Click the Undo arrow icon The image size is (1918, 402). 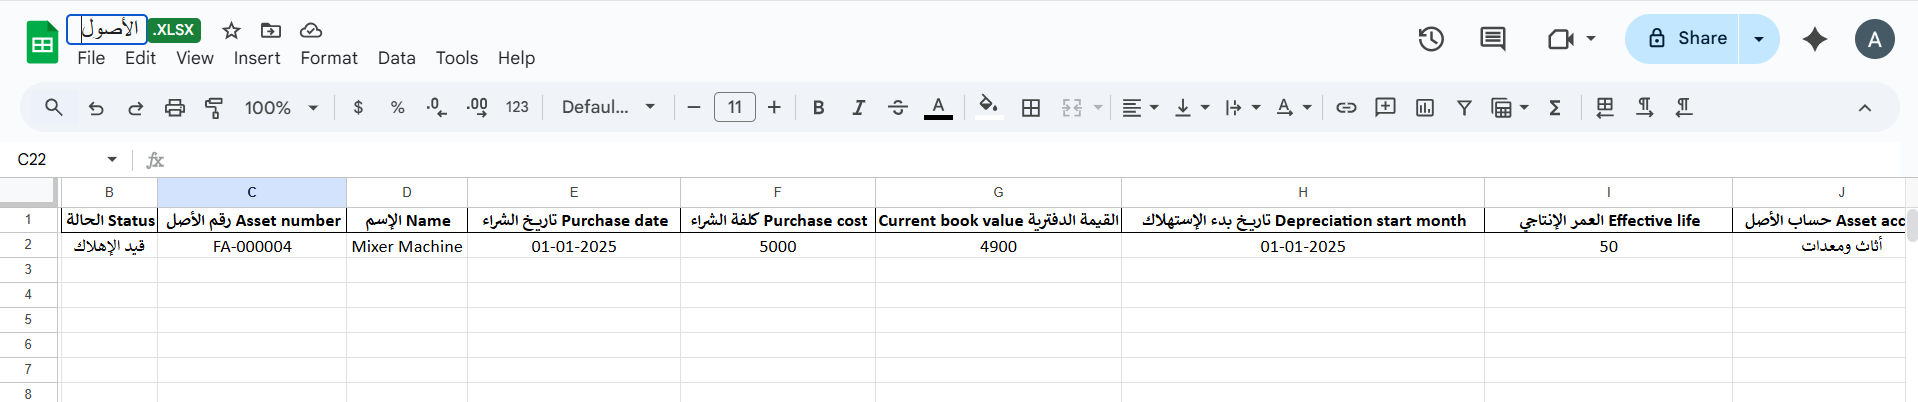click(96, 108)
